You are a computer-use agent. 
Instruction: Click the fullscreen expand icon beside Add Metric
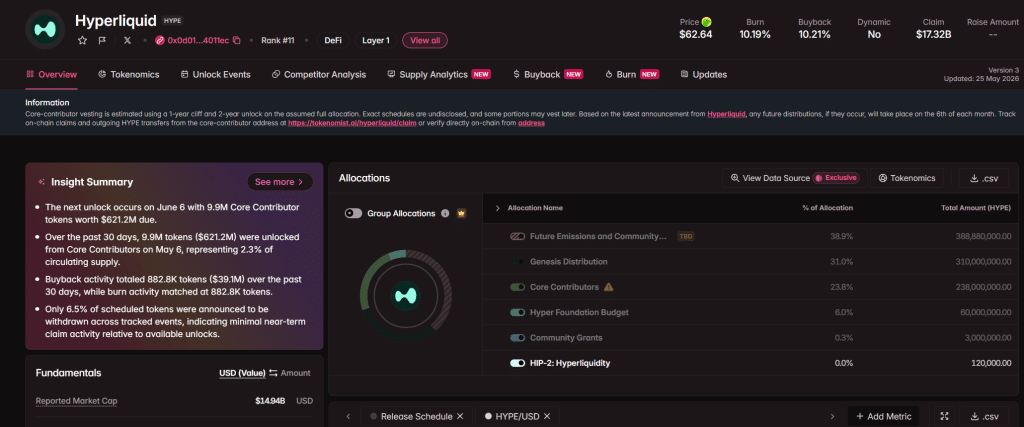943,417
